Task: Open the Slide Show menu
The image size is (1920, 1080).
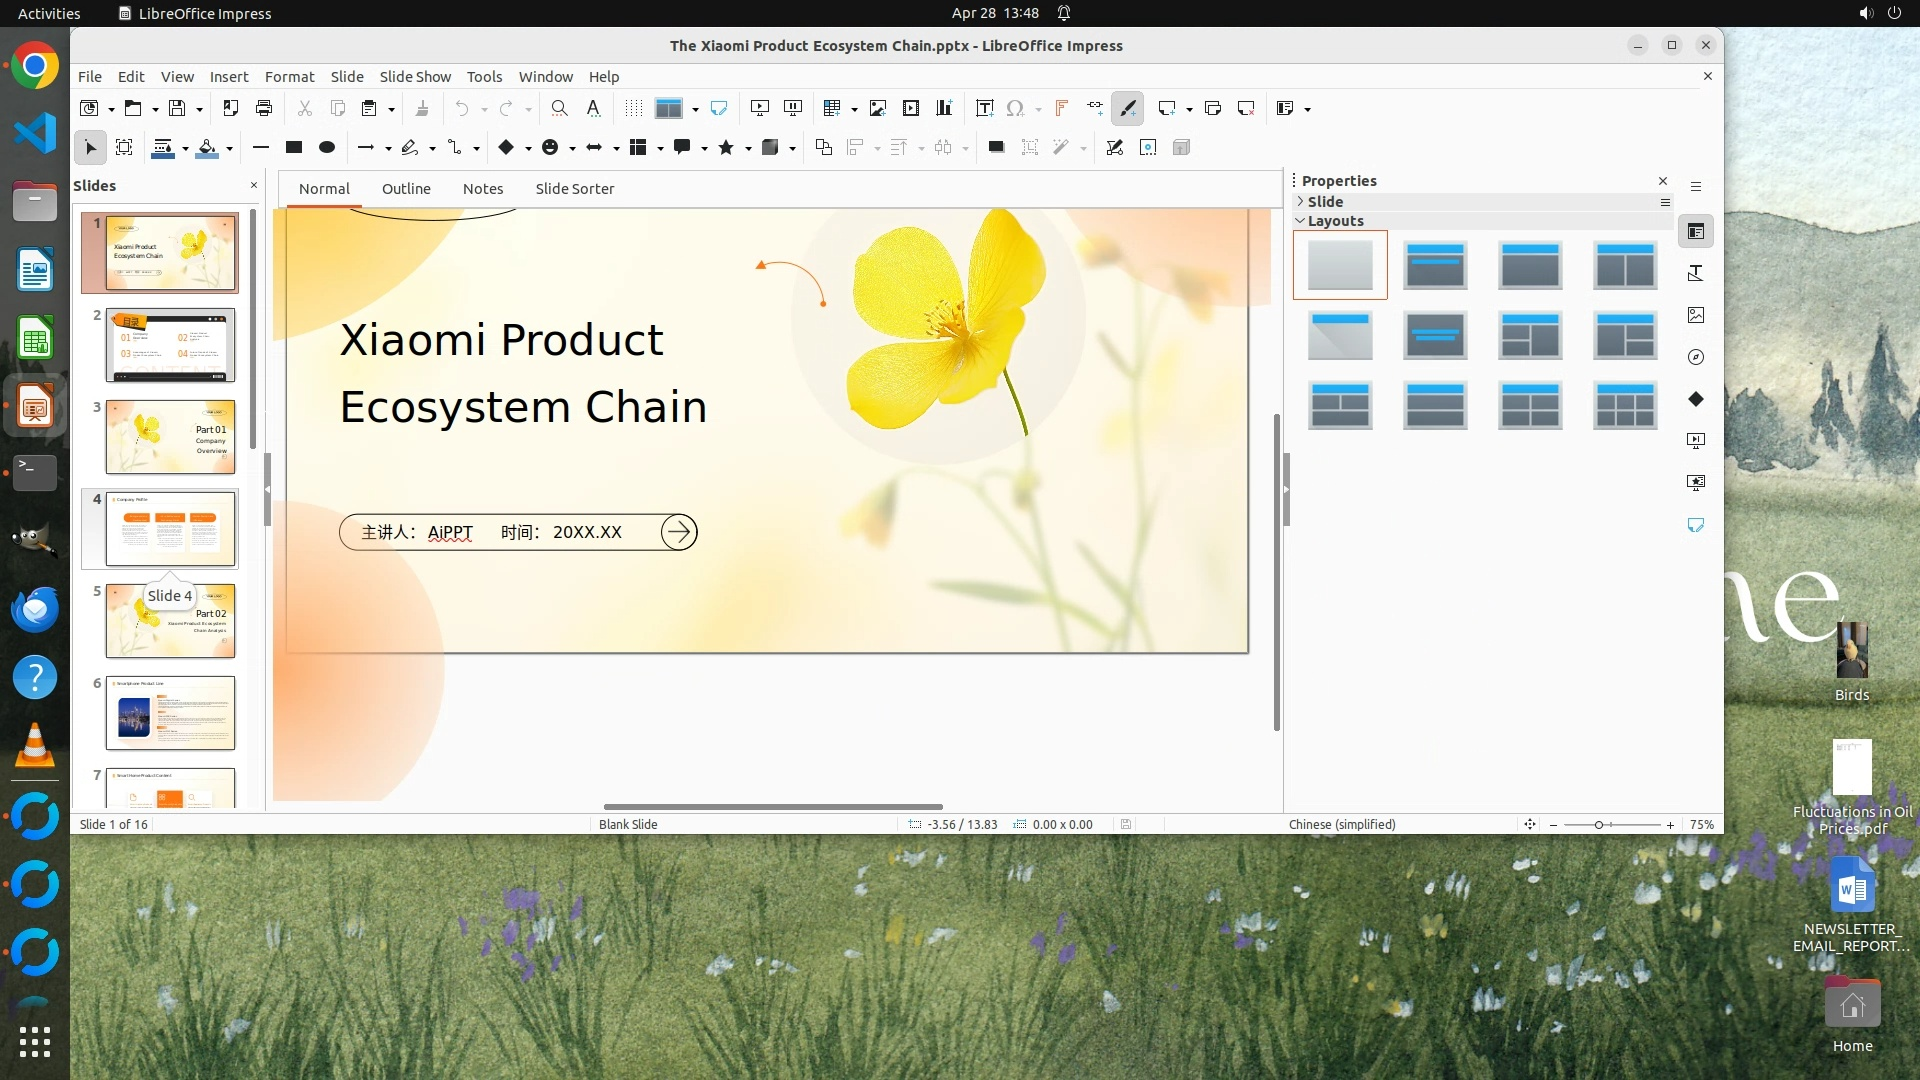Action: (415, 76)
